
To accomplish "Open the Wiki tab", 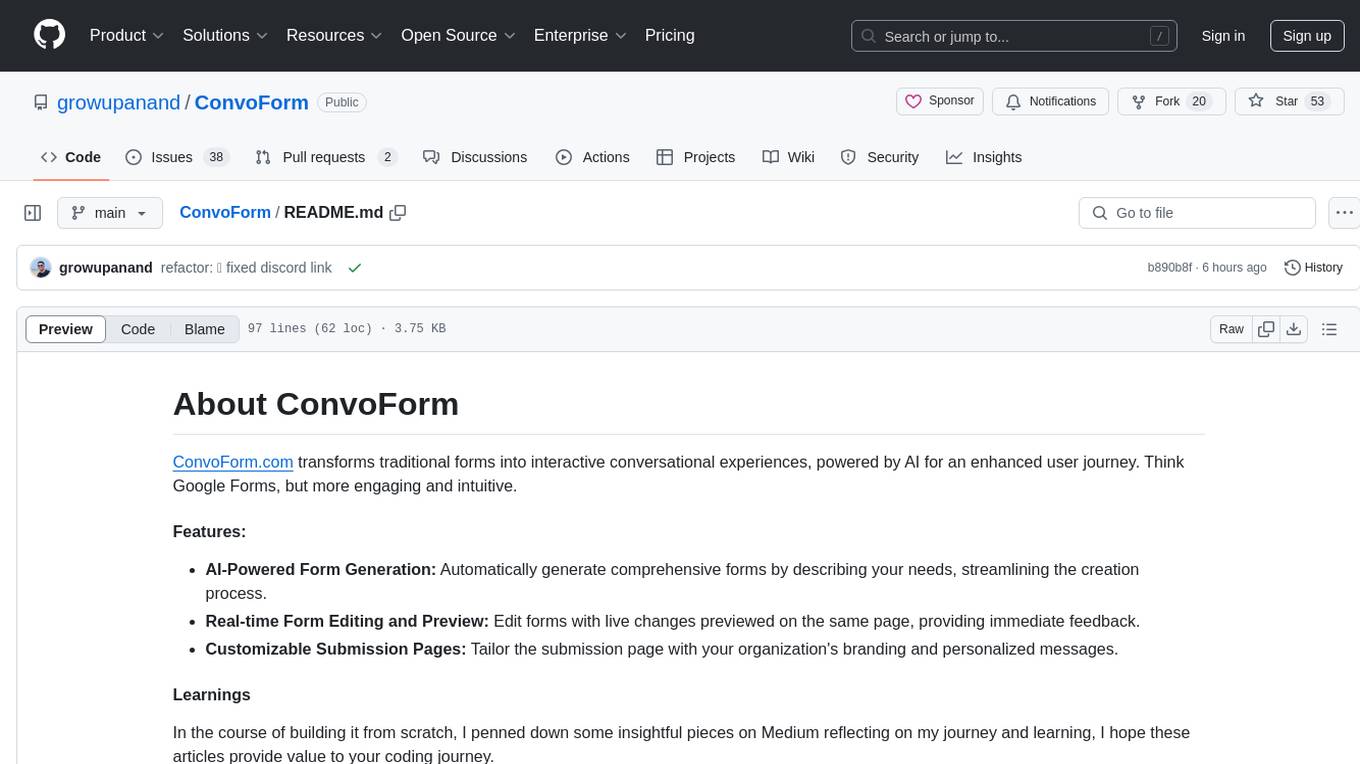I will (788, 157).
